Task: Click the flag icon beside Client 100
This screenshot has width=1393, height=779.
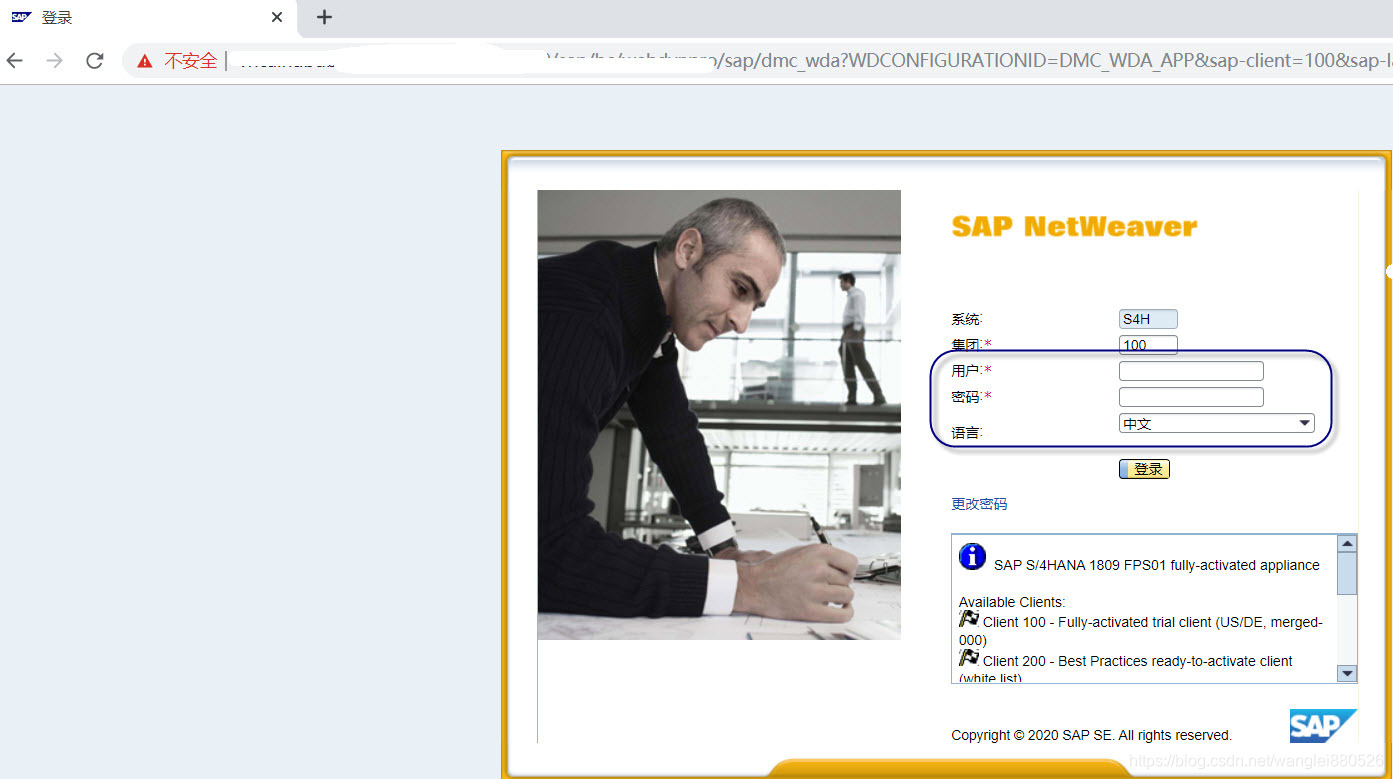Action: [968, 619]
